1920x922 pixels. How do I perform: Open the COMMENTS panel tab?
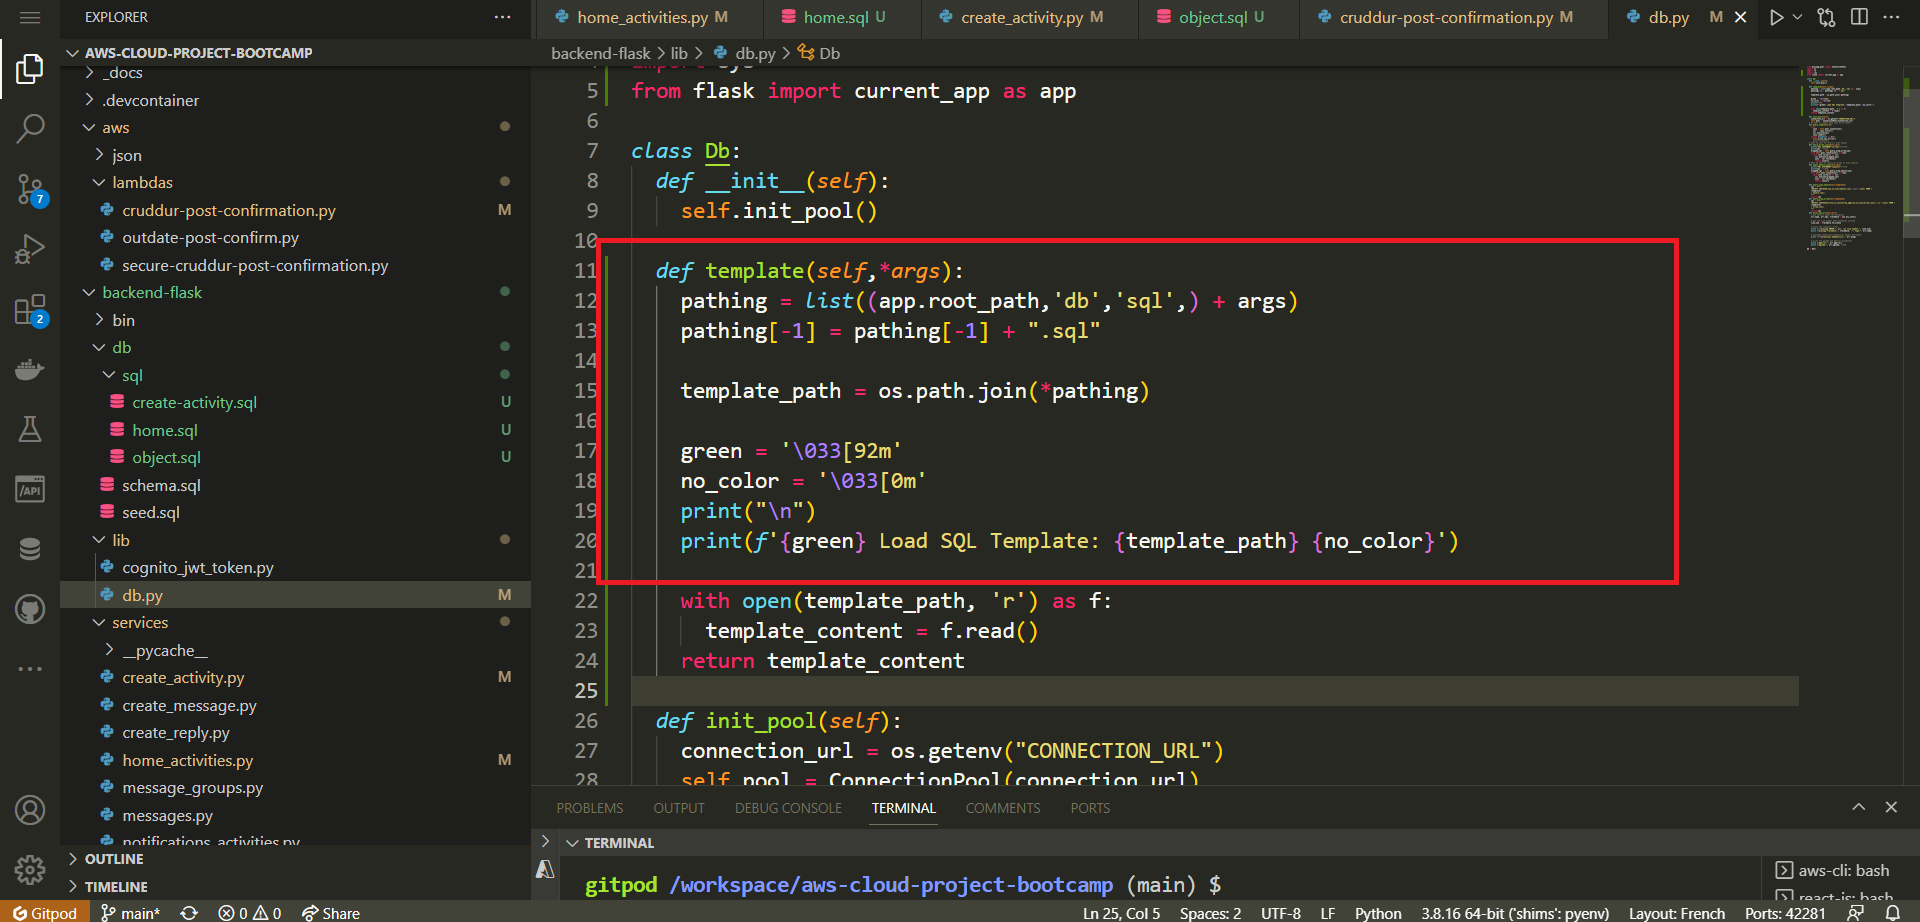(x=1003, y=808)
